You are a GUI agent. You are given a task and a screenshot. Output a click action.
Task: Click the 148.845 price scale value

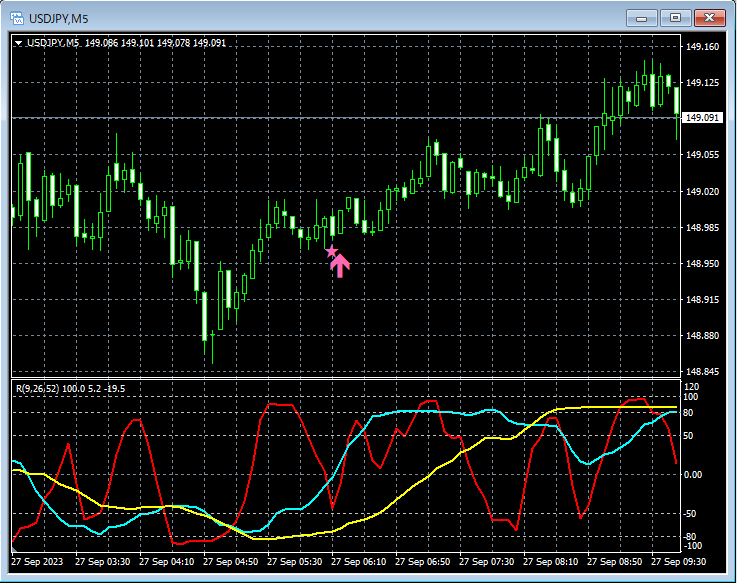click(702, 372)
